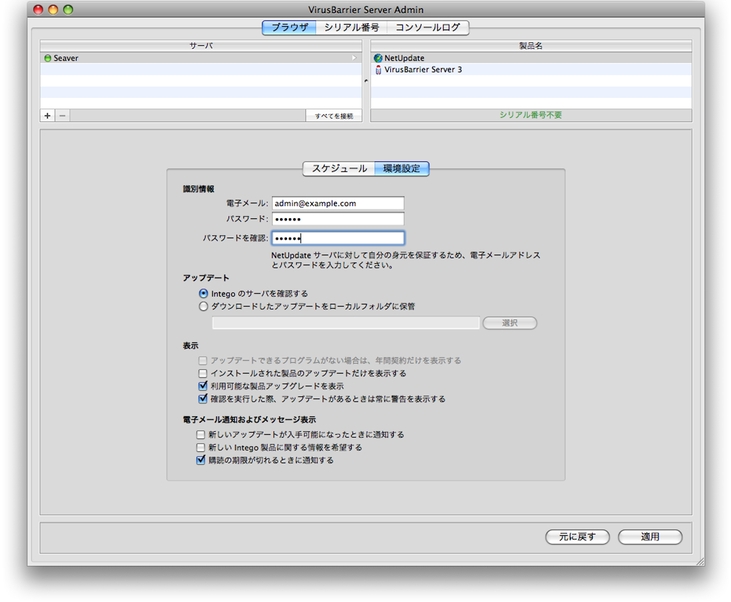The image size is (731, 602).
Task: Select the ダウンロードしたアップデートをローカルフォルダに保管 radio option
Action: coord(203,306)
